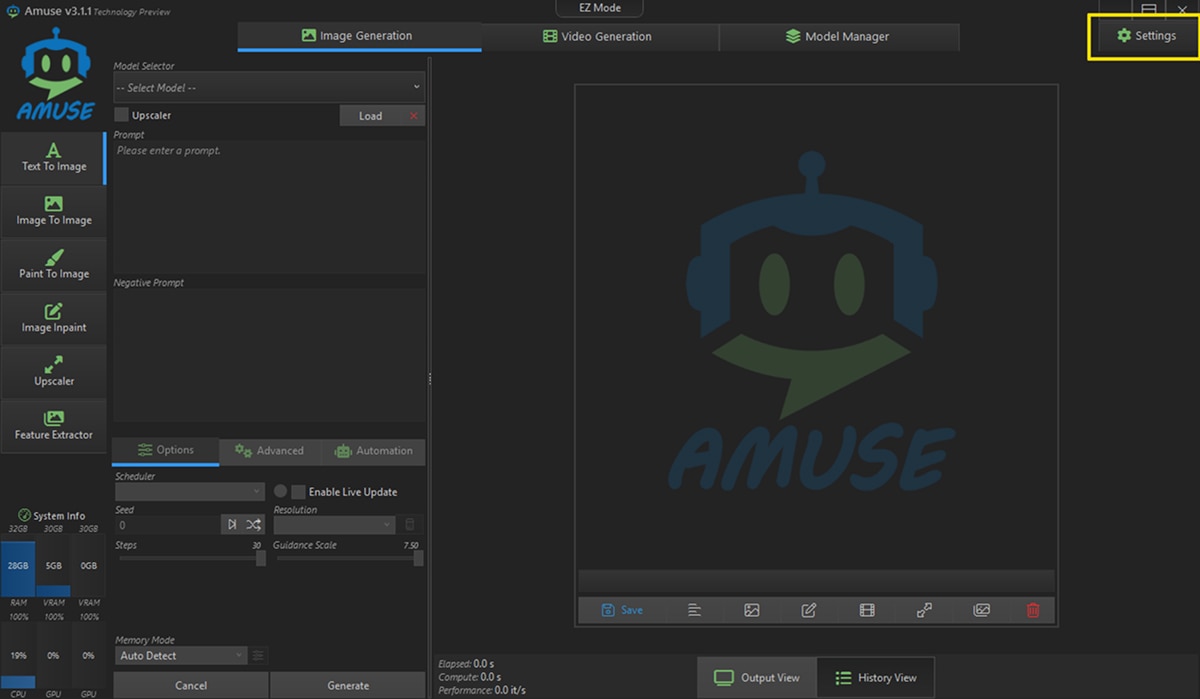The image size is (1200, 699).
Task: Click the Steps slider handle
Action: click(261, 559)
